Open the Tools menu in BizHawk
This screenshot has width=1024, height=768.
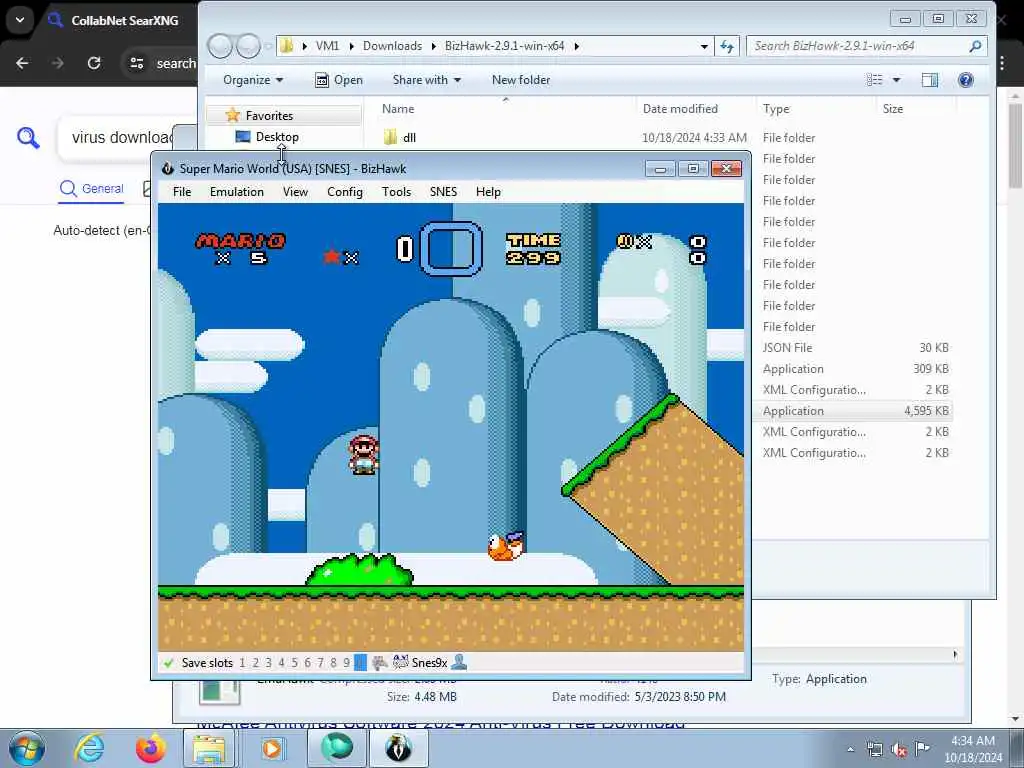(x=396, y=191)
